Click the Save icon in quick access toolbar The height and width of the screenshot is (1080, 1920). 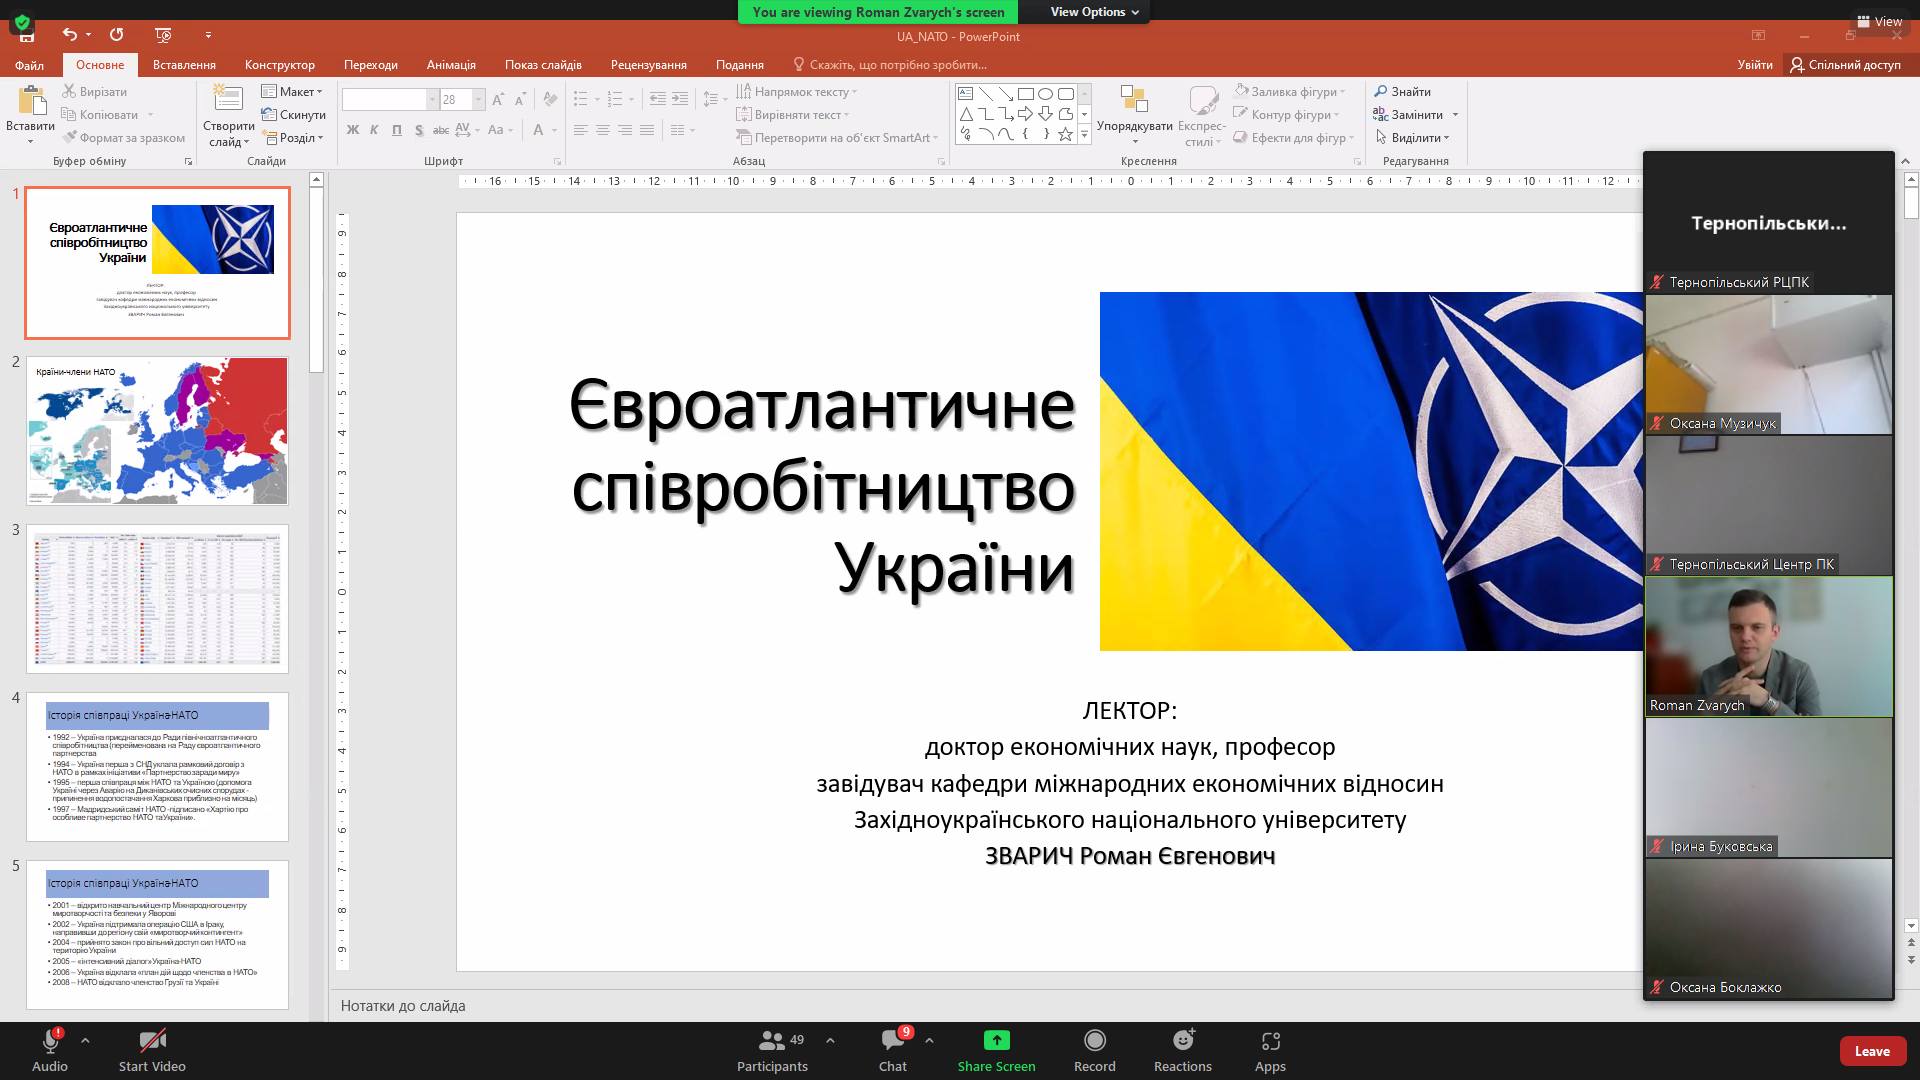[x=27, y=37]
